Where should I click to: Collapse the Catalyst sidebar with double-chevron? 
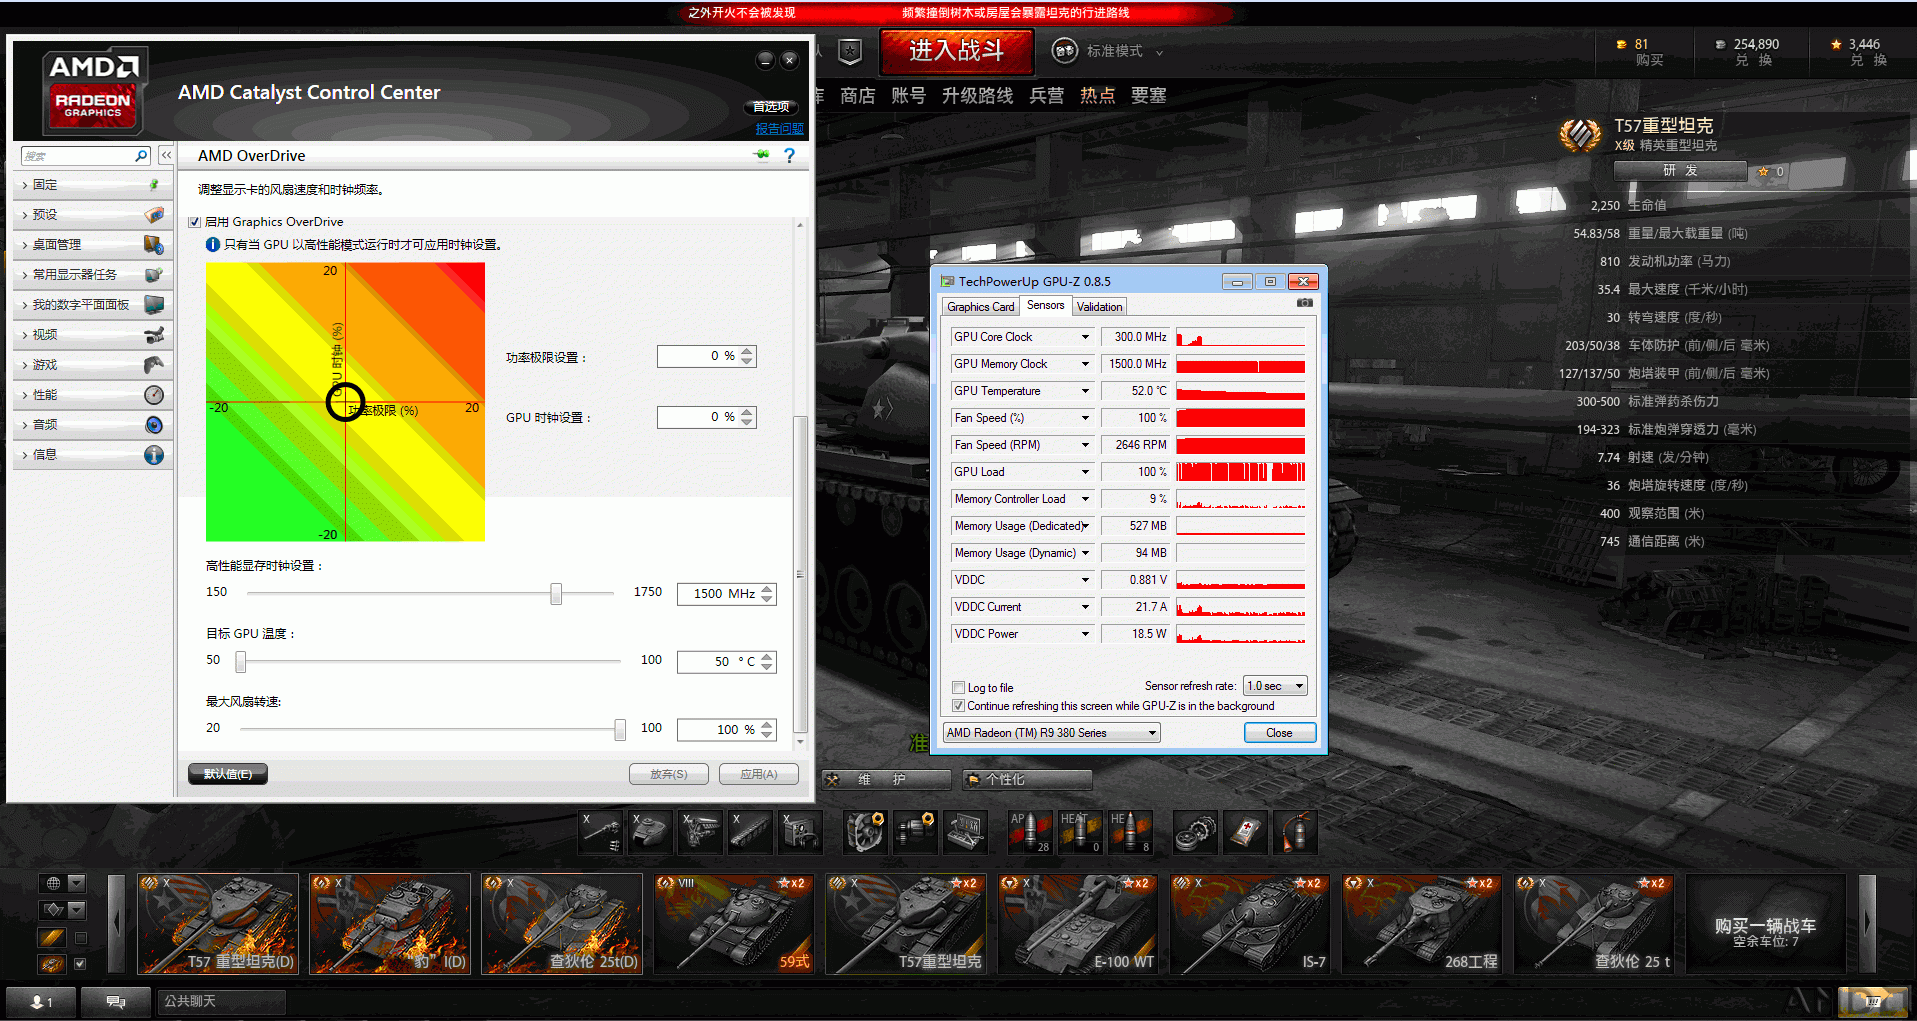[166, 155]
